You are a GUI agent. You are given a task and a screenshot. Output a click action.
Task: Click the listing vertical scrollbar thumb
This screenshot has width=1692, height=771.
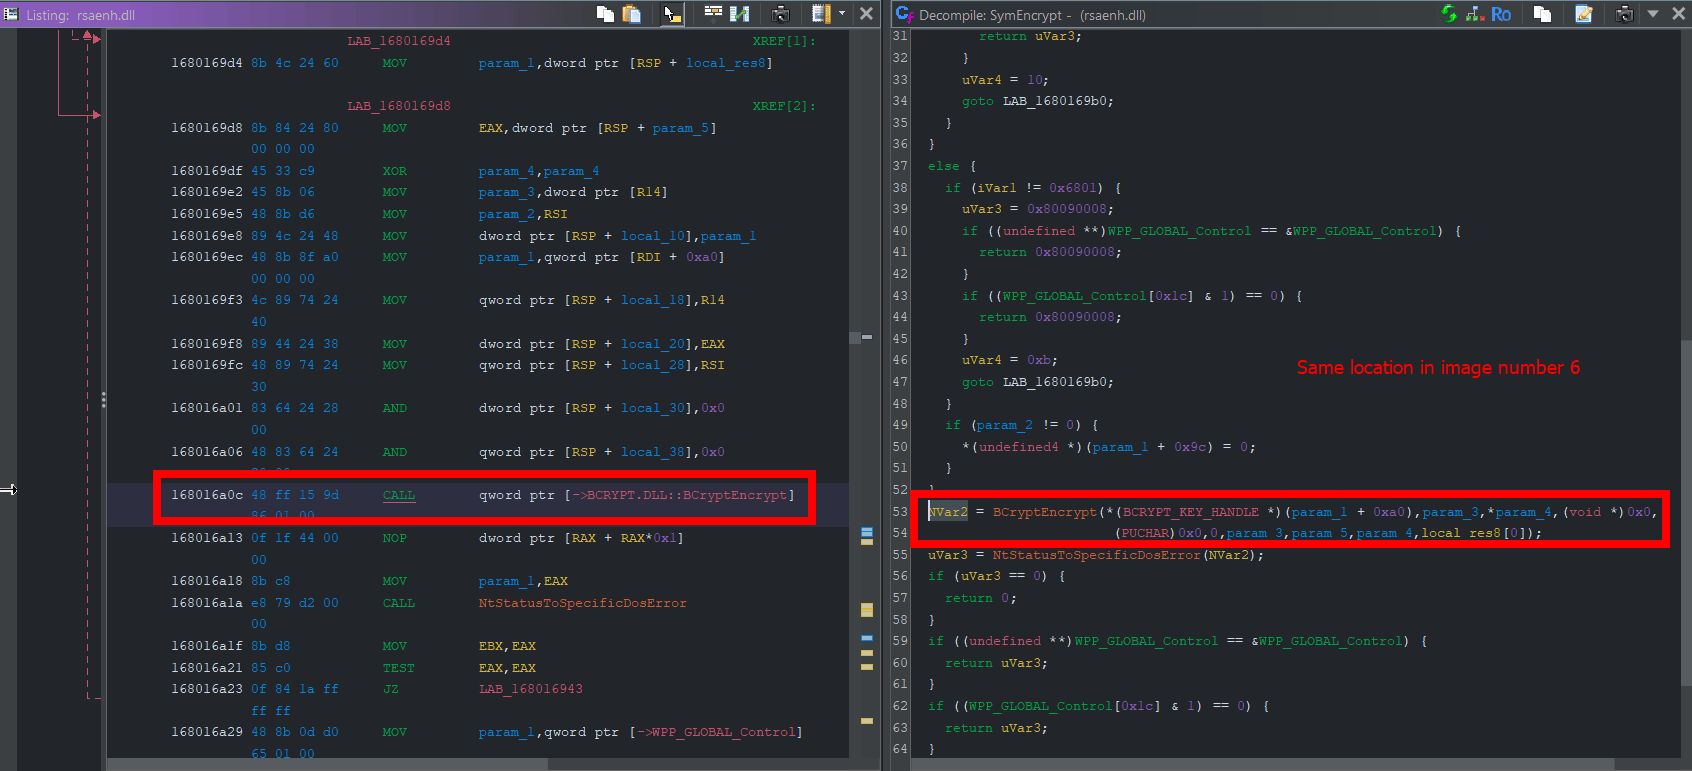[x=855, y=338]
